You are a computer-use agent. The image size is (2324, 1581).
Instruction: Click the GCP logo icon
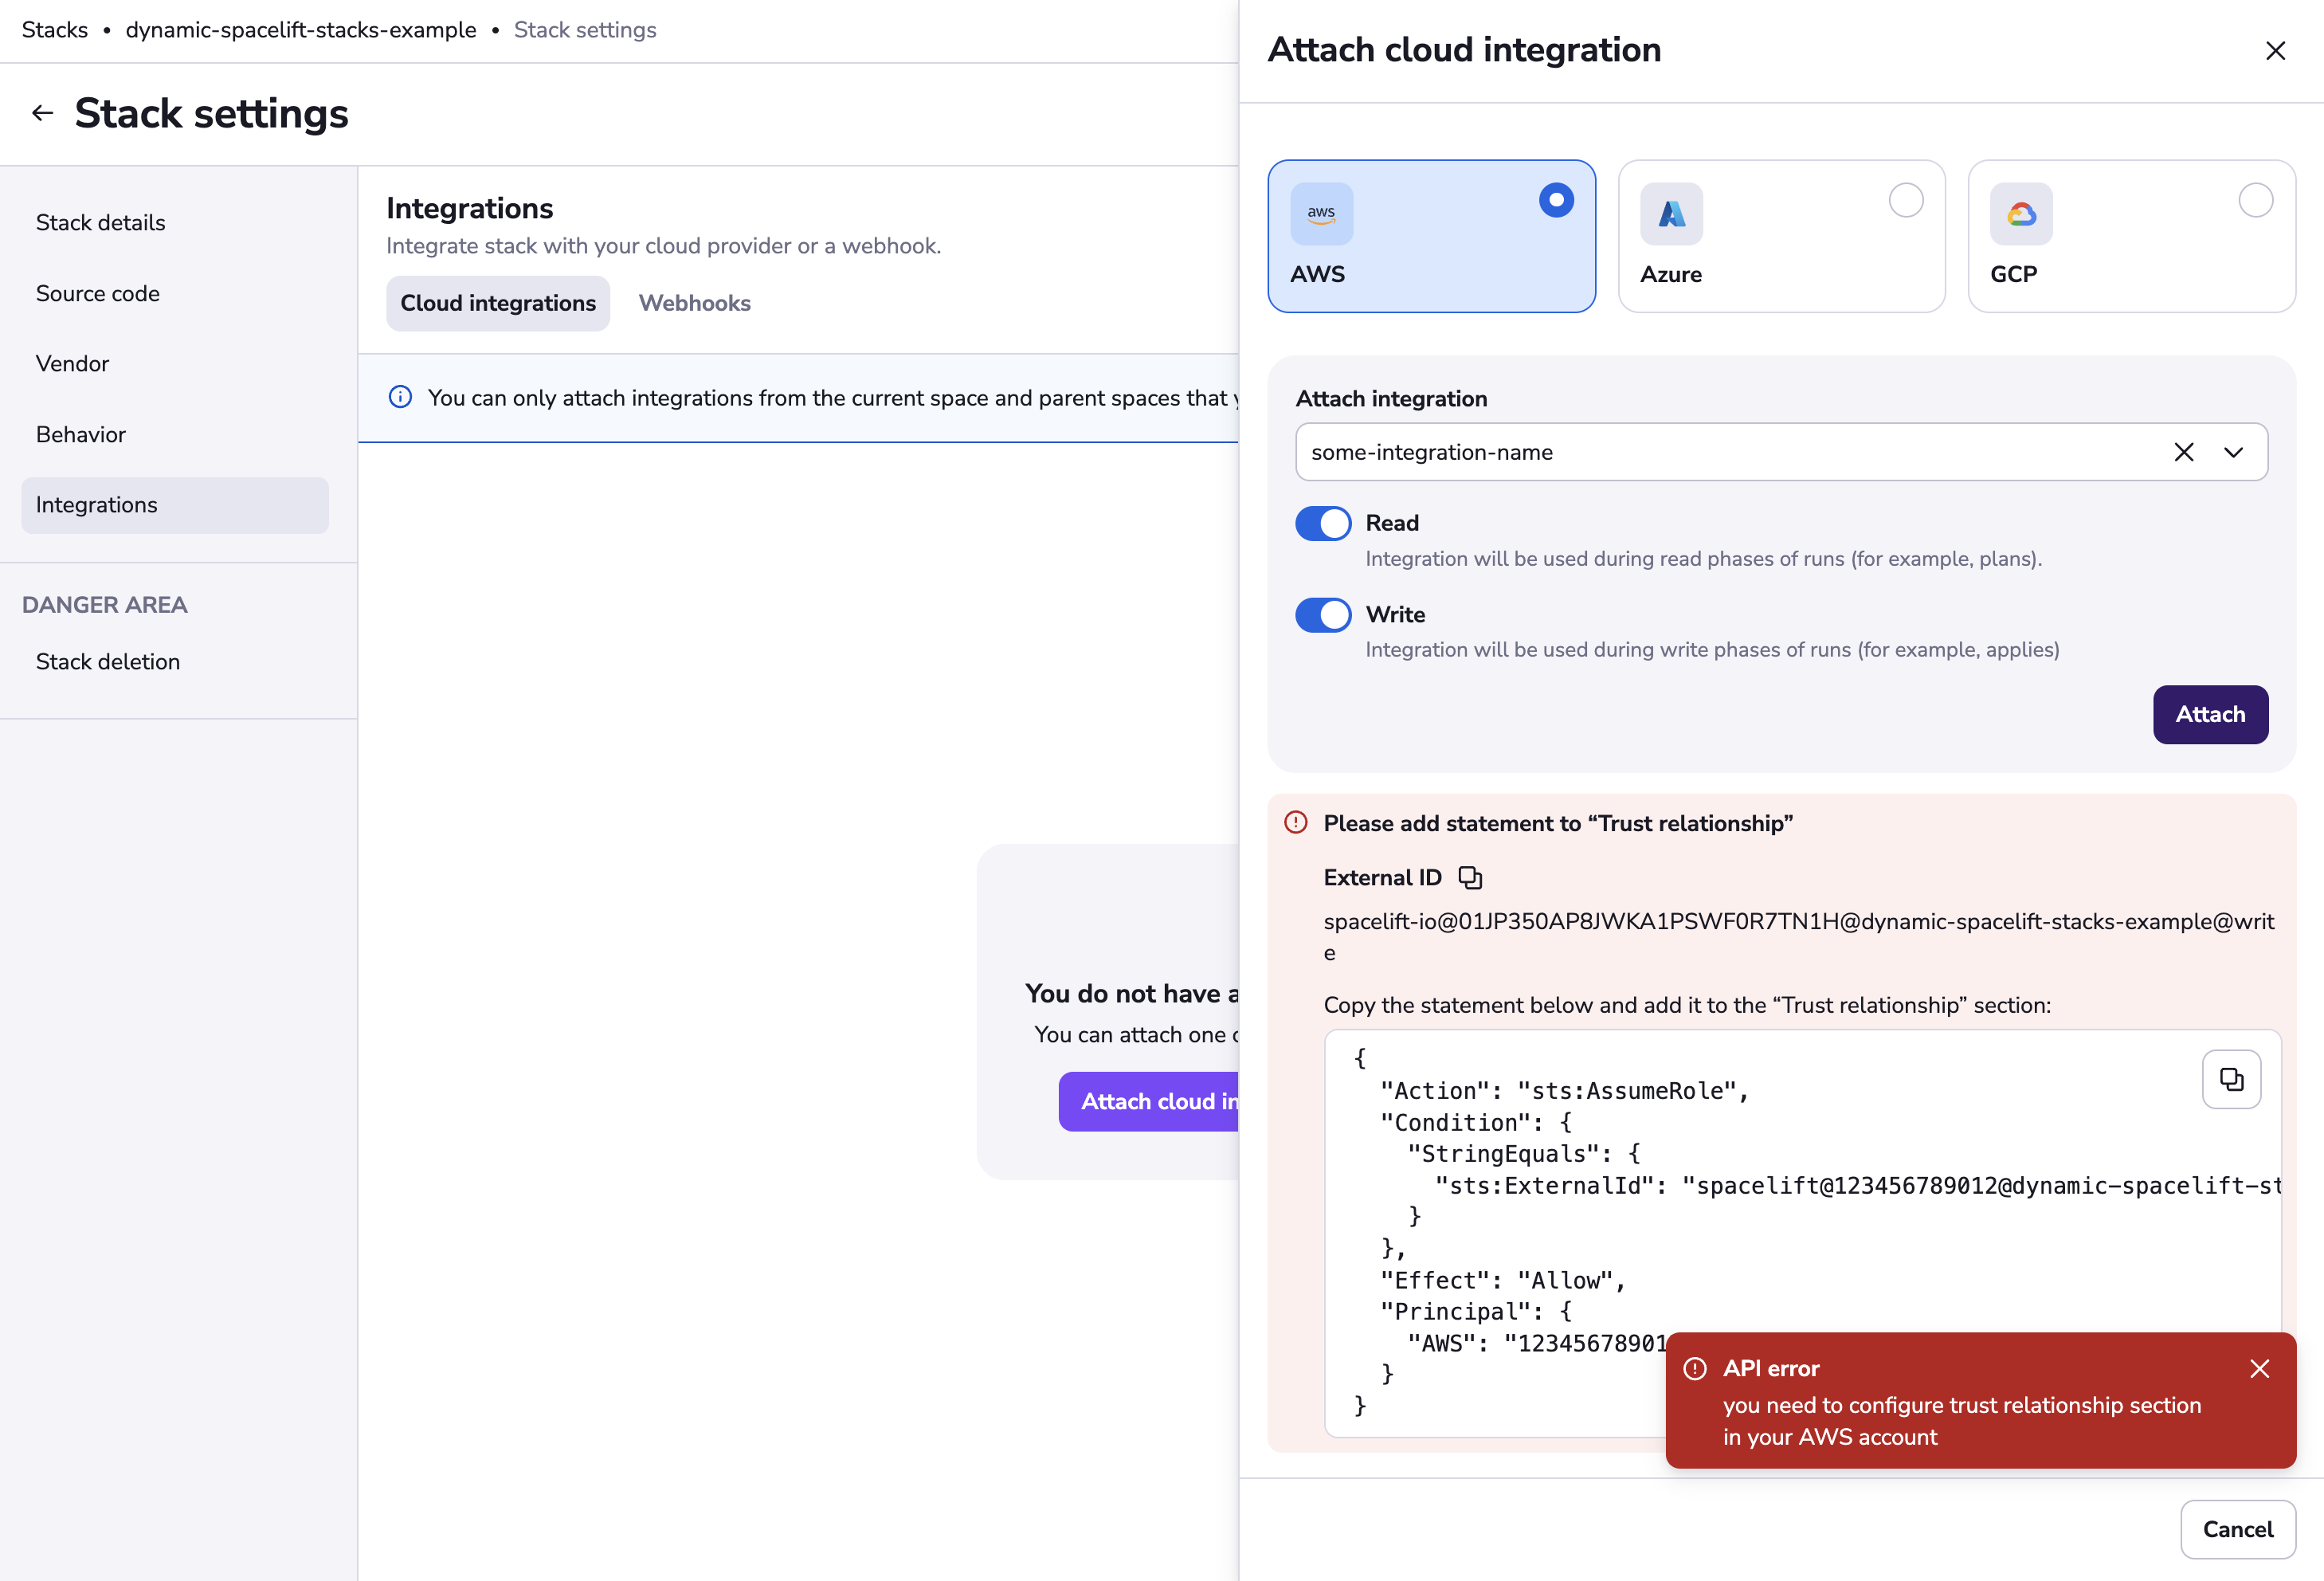[x=2020, y=213]
